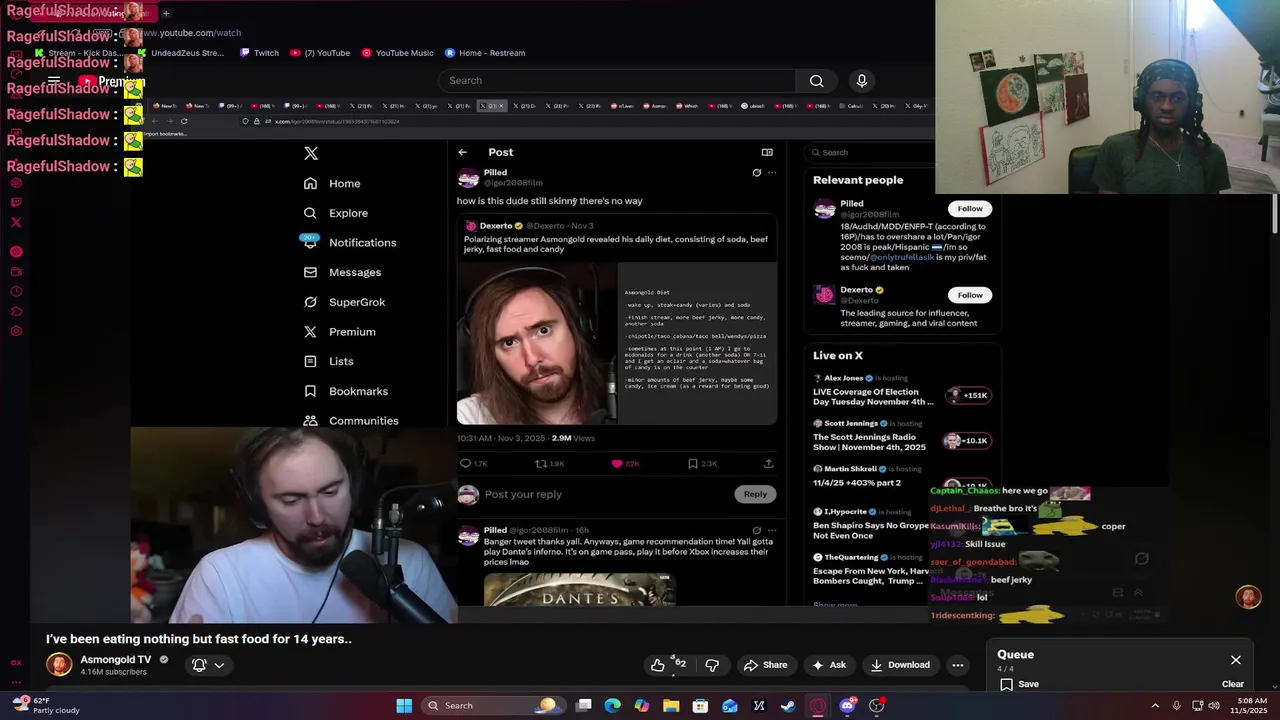Open the Asmongold Dexerto tweet image

click(x=617, y=343)
